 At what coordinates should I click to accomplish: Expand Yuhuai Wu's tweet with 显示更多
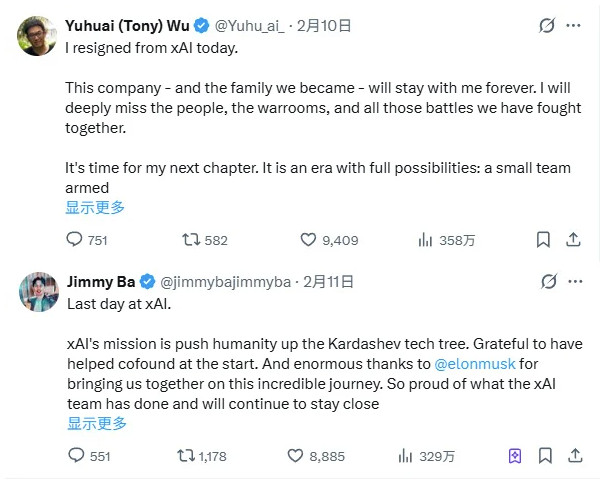[96, 208]
